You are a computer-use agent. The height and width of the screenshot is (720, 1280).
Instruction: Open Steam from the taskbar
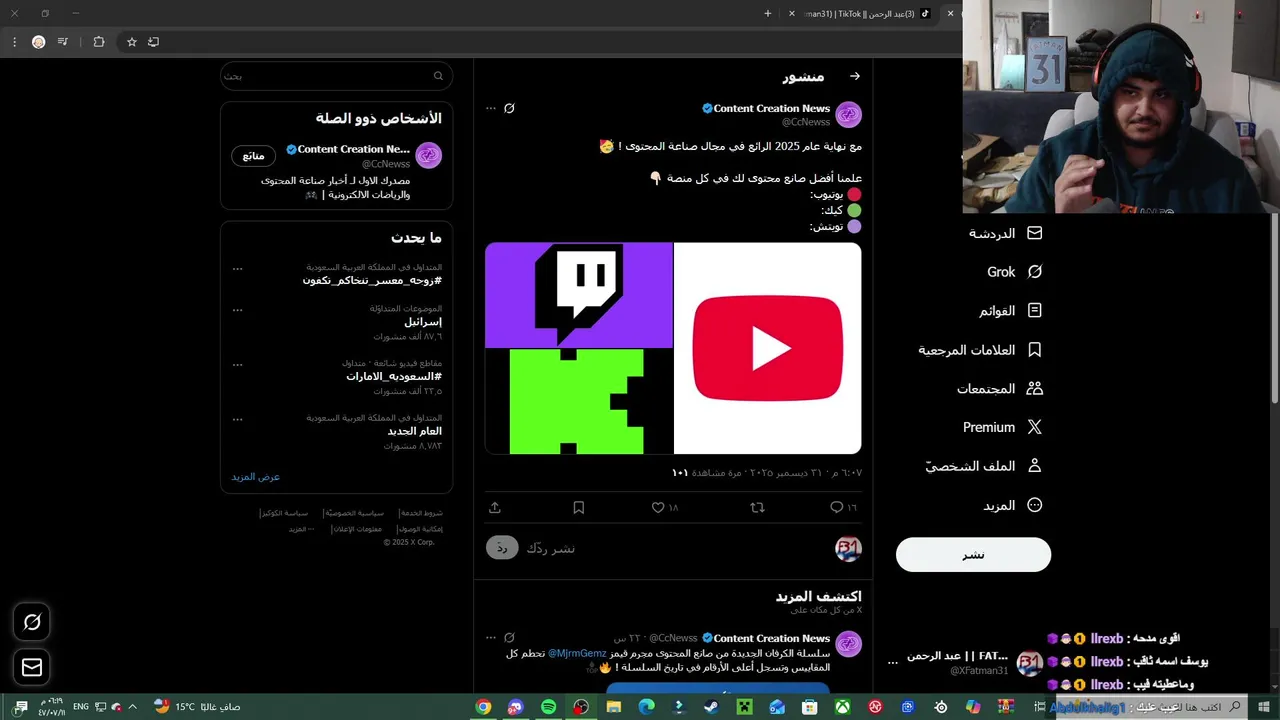[x=711, y=707]
